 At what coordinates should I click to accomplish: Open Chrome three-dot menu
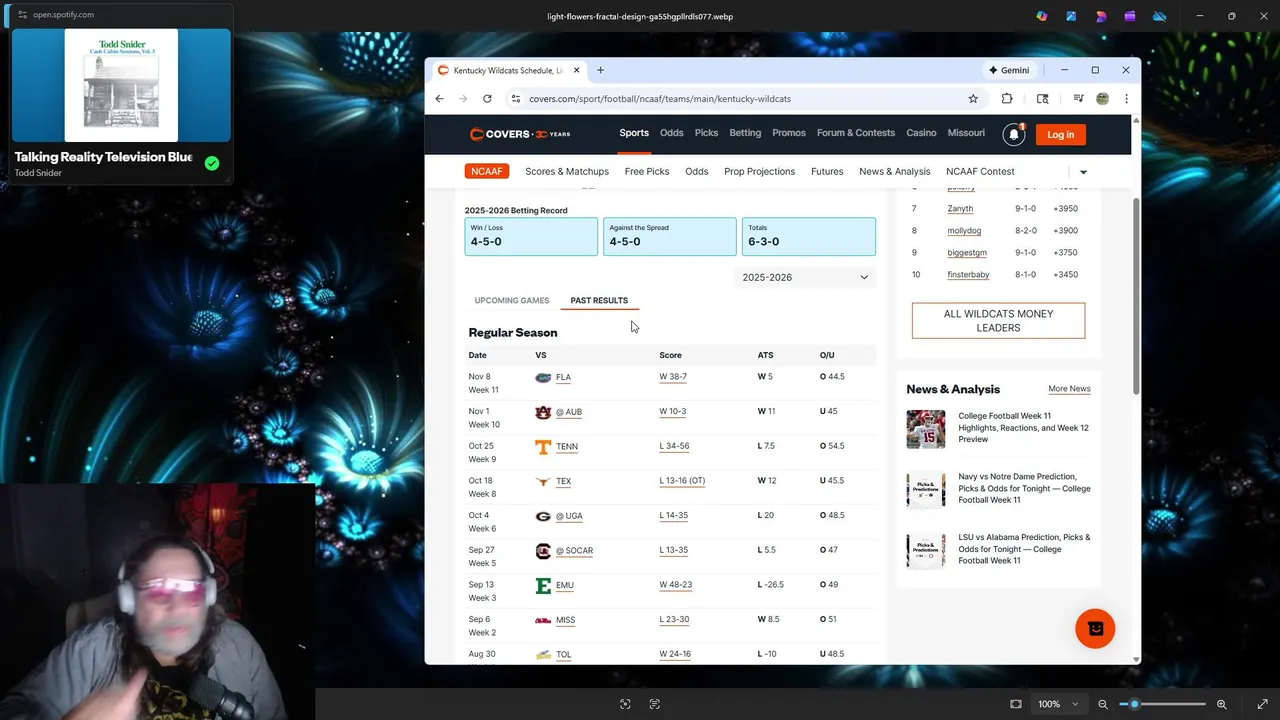1126,99
